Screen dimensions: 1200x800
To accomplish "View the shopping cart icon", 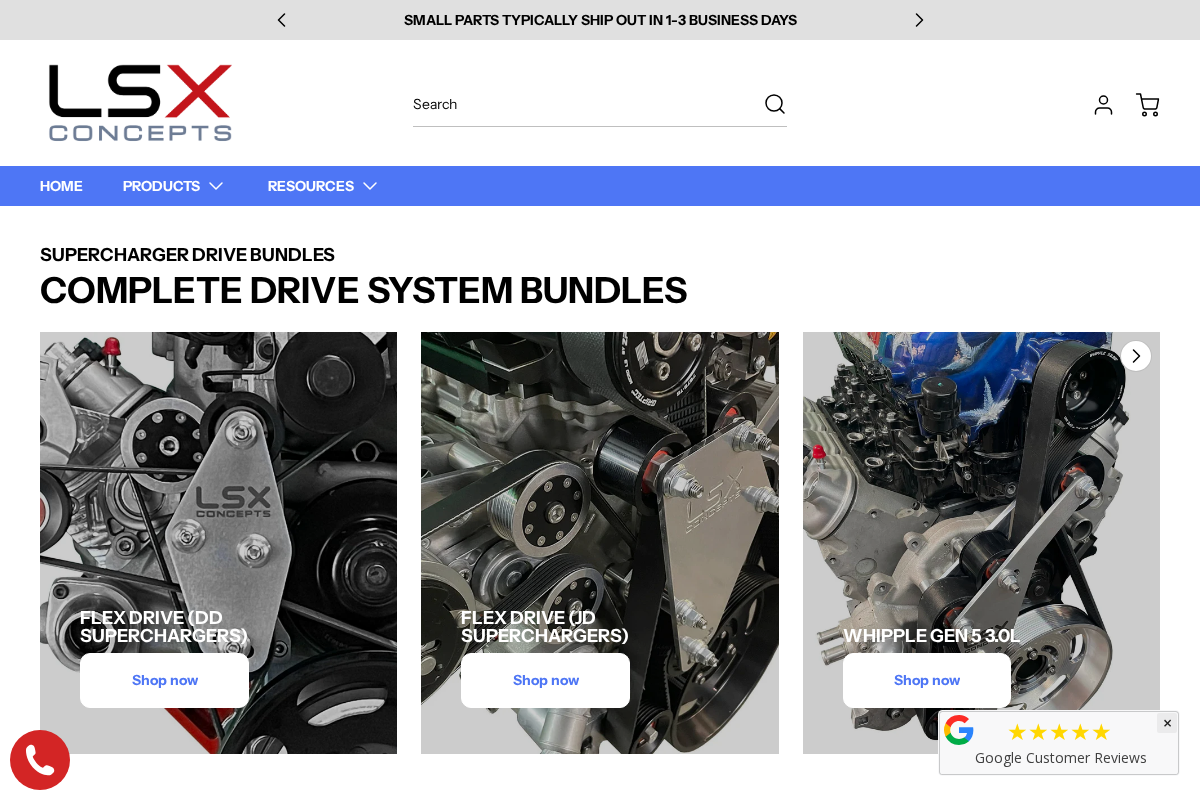I will (1147, 104).
